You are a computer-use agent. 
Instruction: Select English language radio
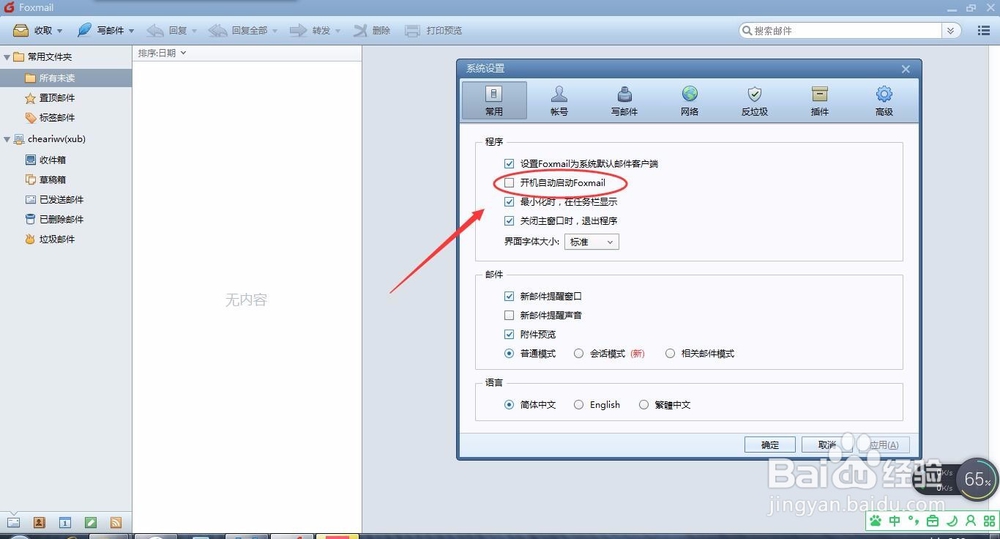tap(578, 404)
